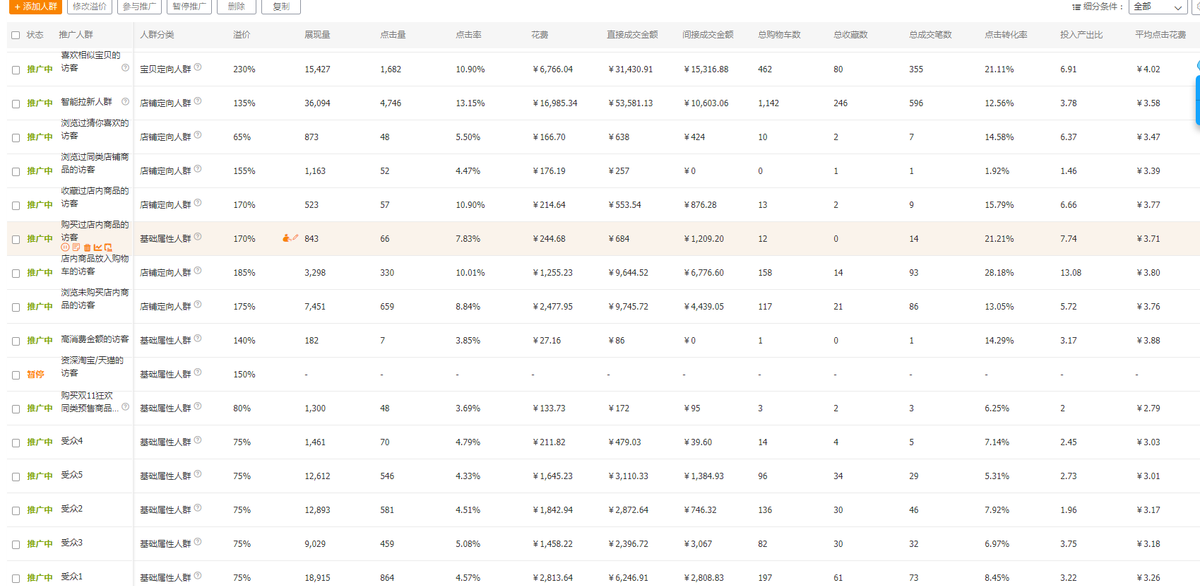
Task: Click 13.08 ROI value
Action: click(1070, 273)
